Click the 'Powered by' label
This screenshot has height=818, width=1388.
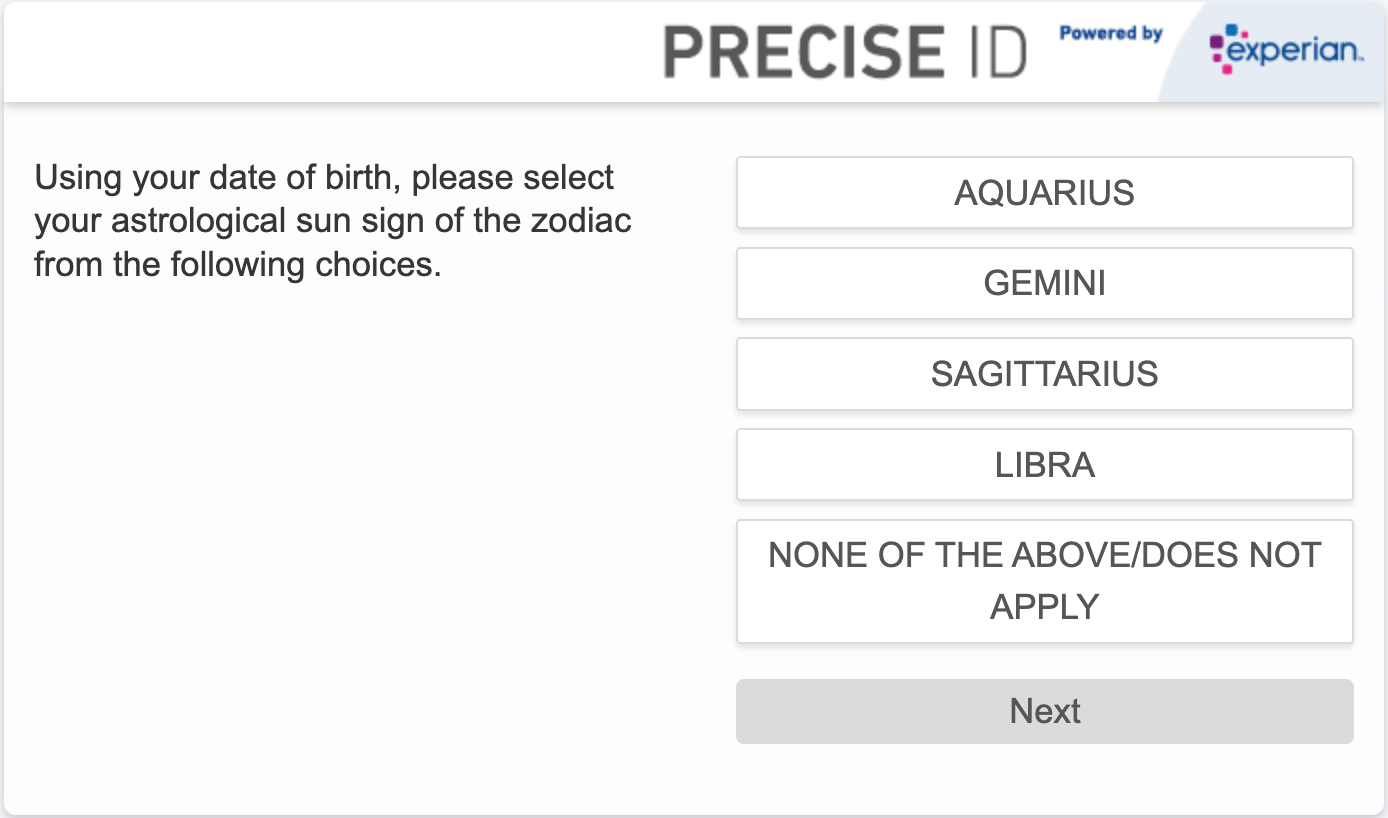1111,34
